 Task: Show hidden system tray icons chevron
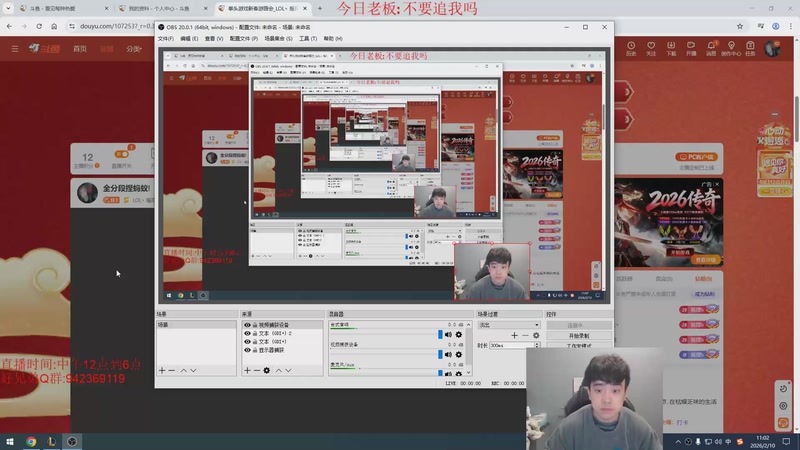(x=678, y=442)
